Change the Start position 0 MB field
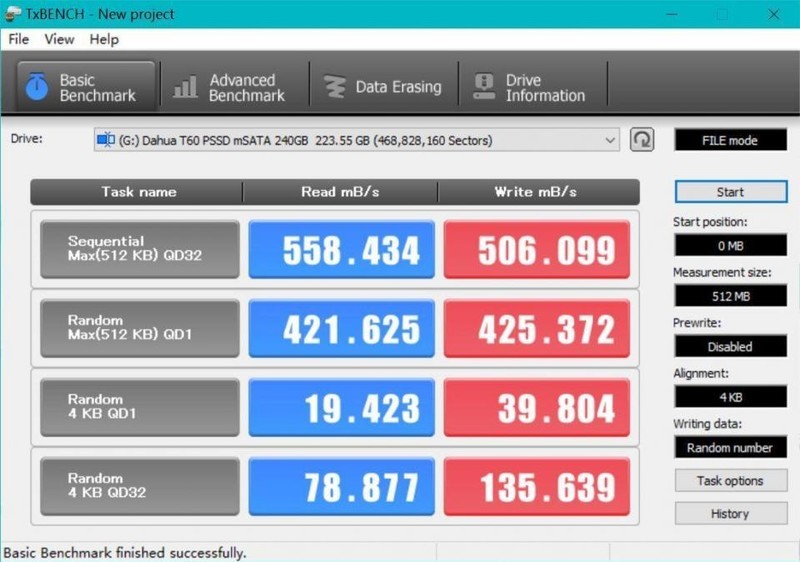Image resolution: width=800 pixels, height=562 pixels. pos(731,245)
